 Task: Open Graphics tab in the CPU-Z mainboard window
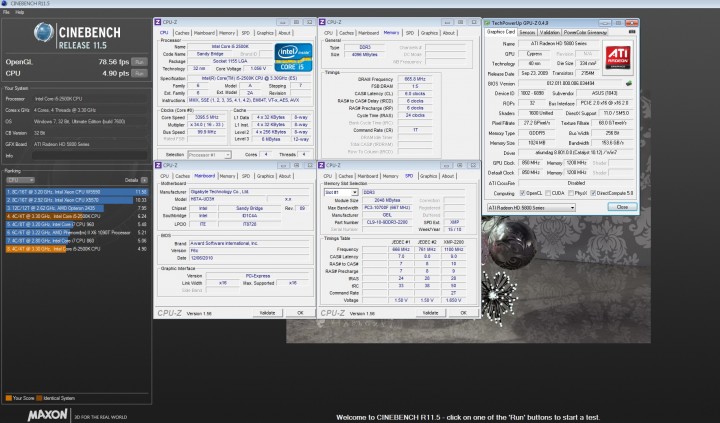(x=265, y=176)
